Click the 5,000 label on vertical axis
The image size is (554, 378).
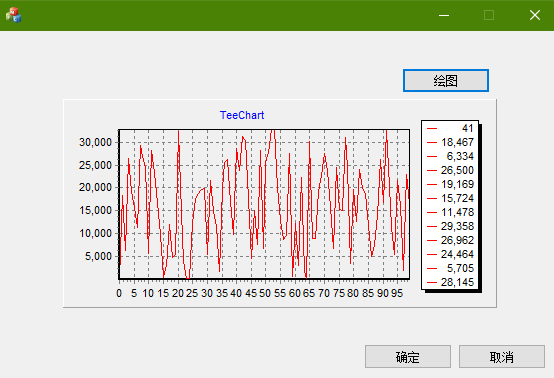coord(98,256)
